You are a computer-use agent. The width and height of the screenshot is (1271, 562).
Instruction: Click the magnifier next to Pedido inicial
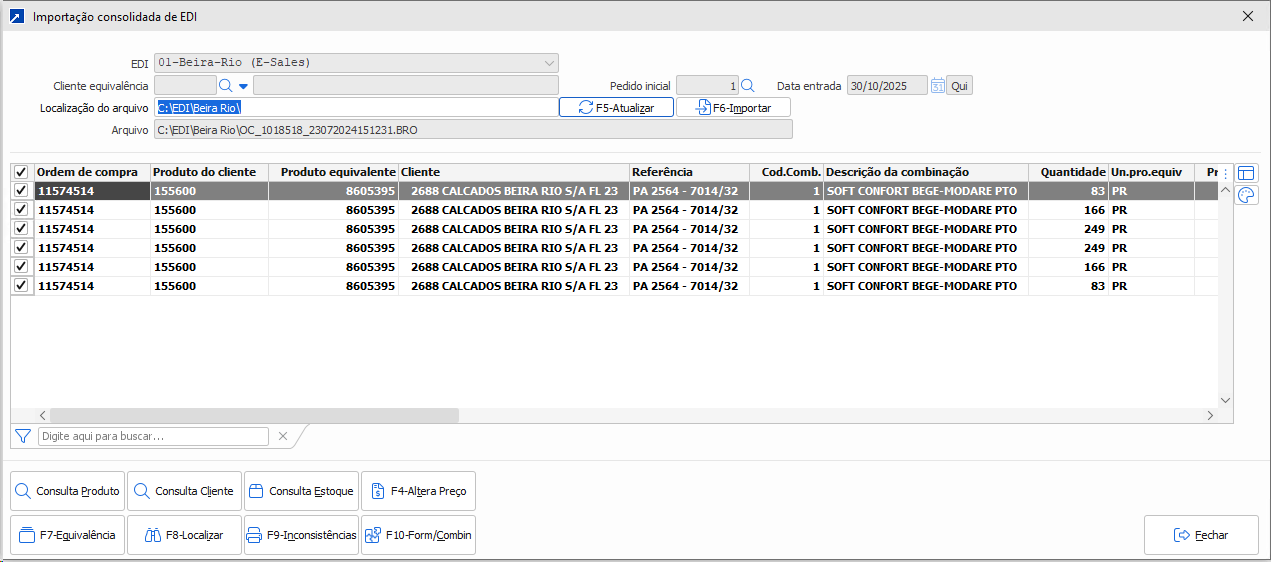click(747, 86)
